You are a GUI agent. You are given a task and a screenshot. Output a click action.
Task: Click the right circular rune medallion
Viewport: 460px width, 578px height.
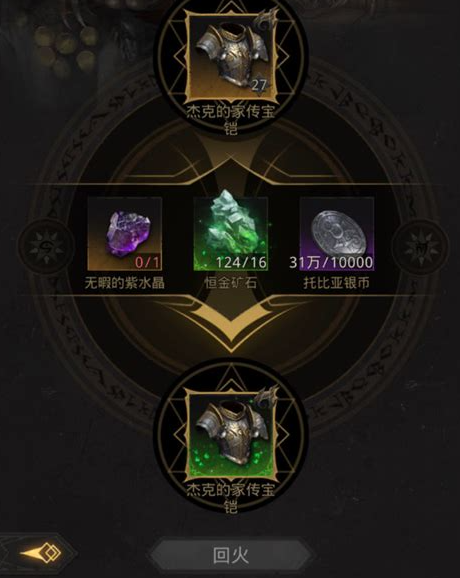tap(421, 246)
